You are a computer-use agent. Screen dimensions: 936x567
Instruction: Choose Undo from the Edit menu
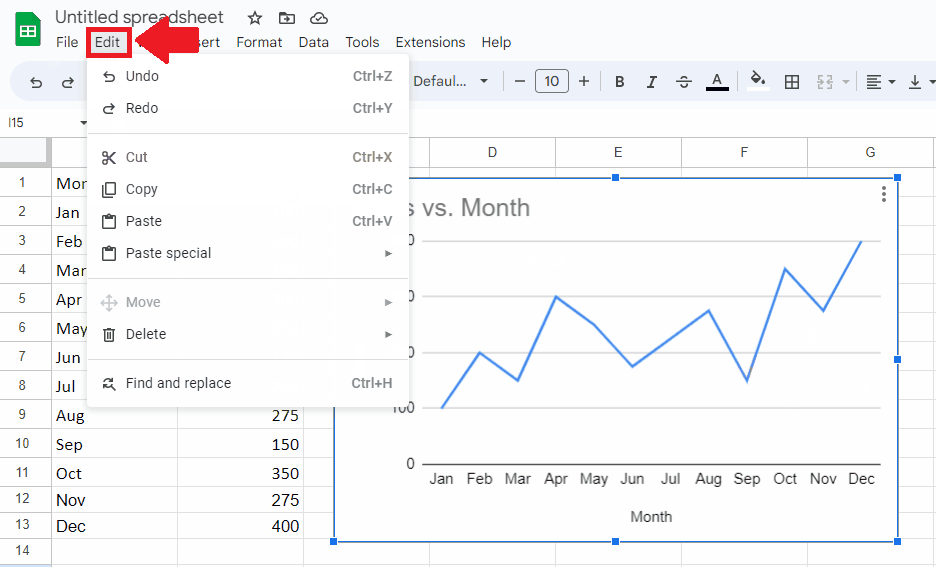pyautogui.click(x=247, y=76)
